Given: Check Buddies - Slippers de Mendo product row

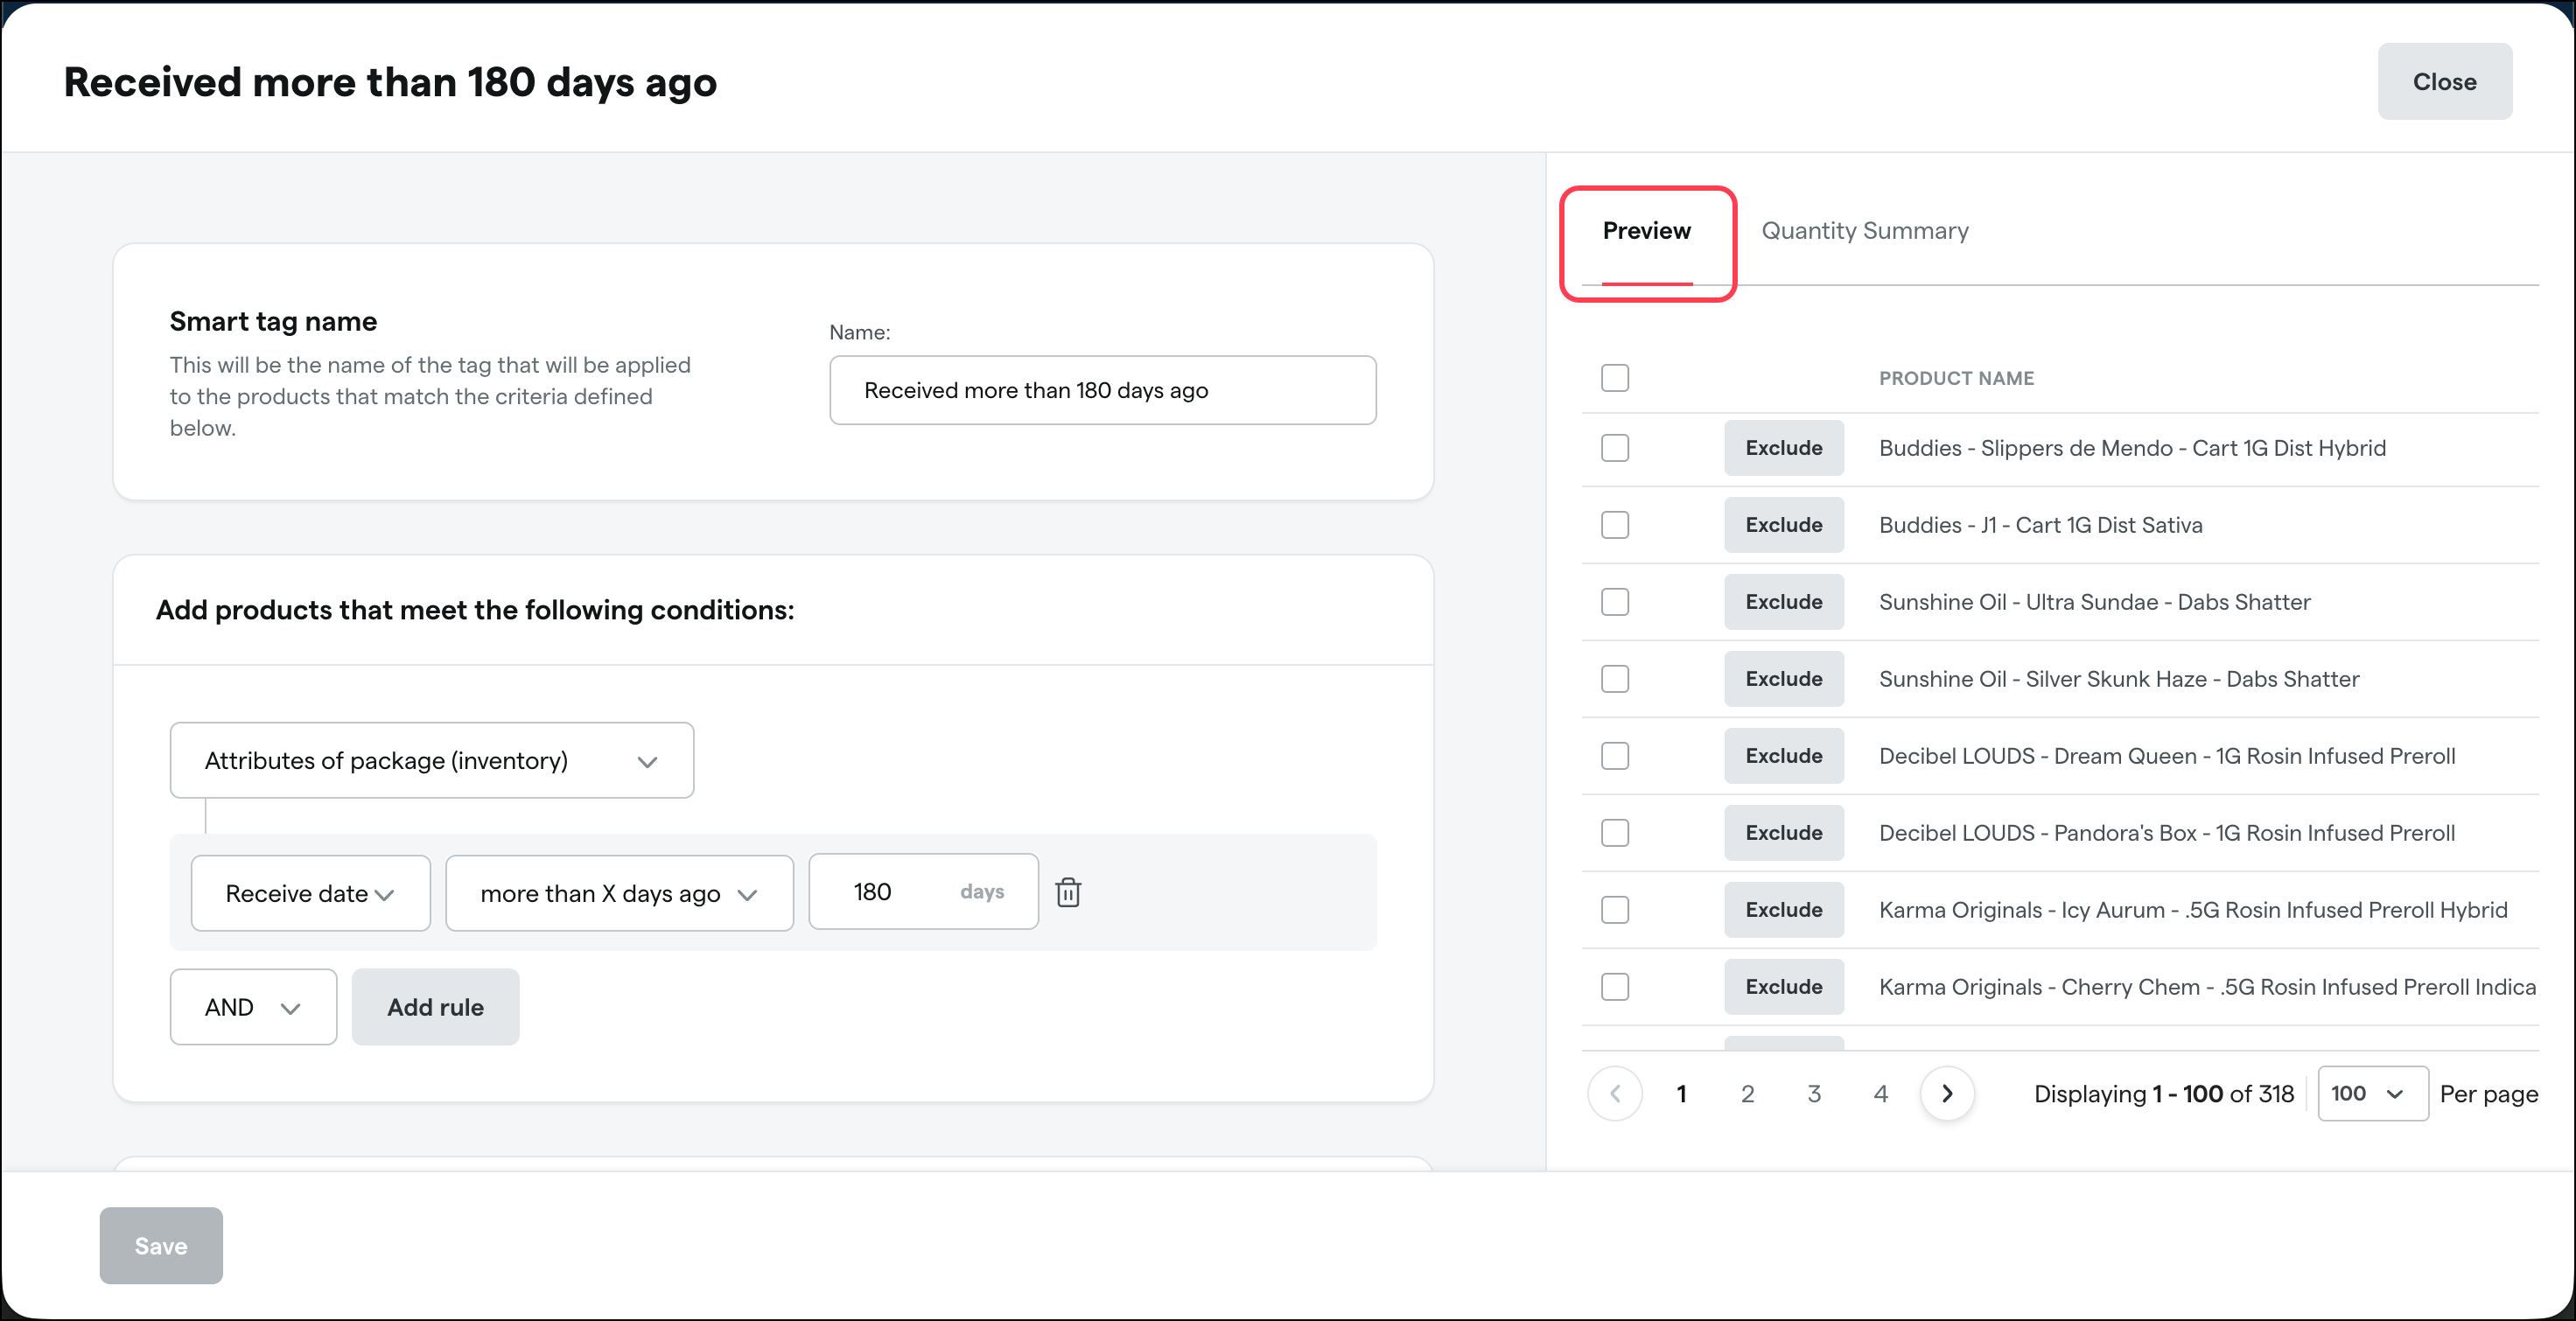Looking at the screenshot, I should (1614, 448).
